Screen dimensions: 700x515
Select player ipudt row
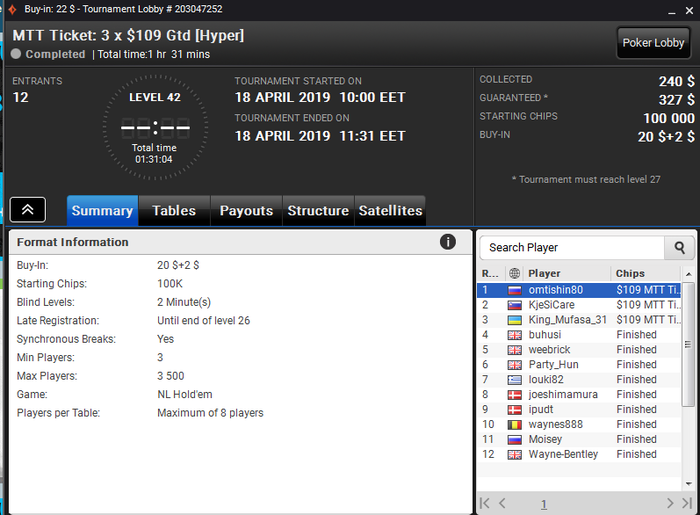(579, 409)
